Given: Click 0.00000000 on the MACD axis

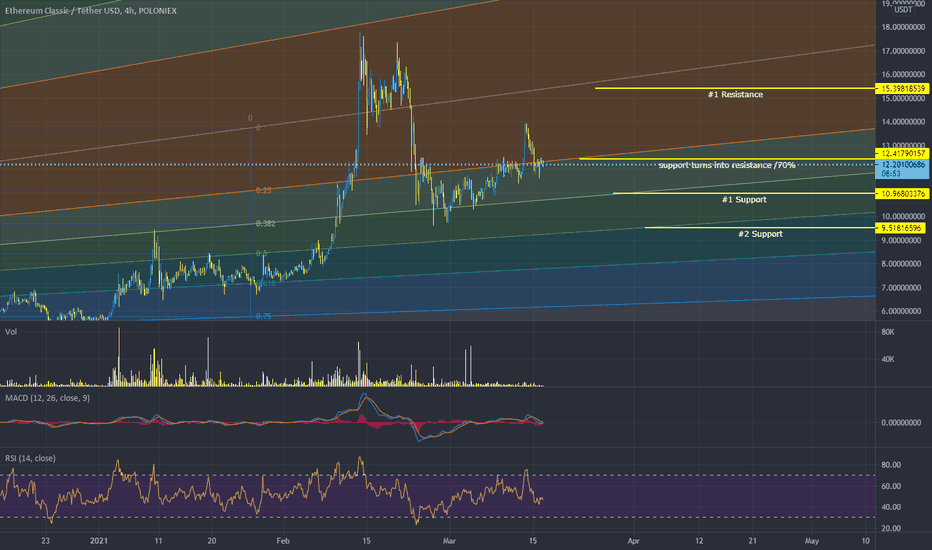Looking at the screenshot, I should pos(901,423).
